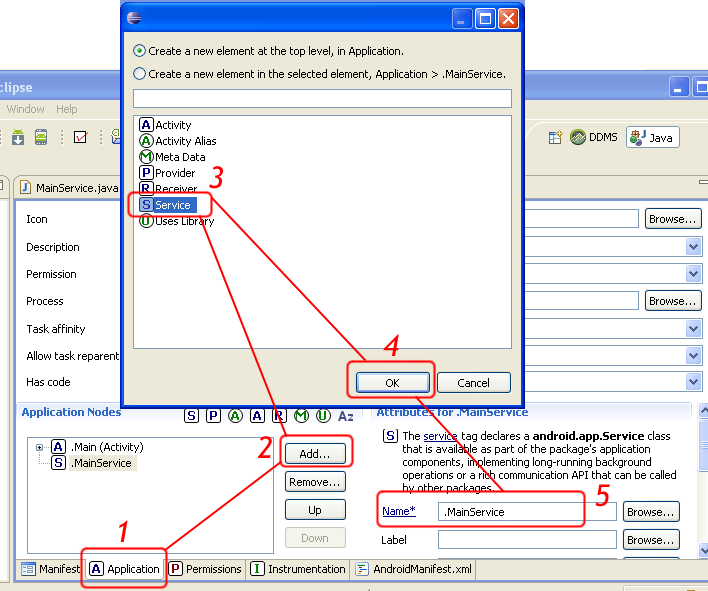
Task: Click the Name* hyperlink label
Action: click(399, 511)
